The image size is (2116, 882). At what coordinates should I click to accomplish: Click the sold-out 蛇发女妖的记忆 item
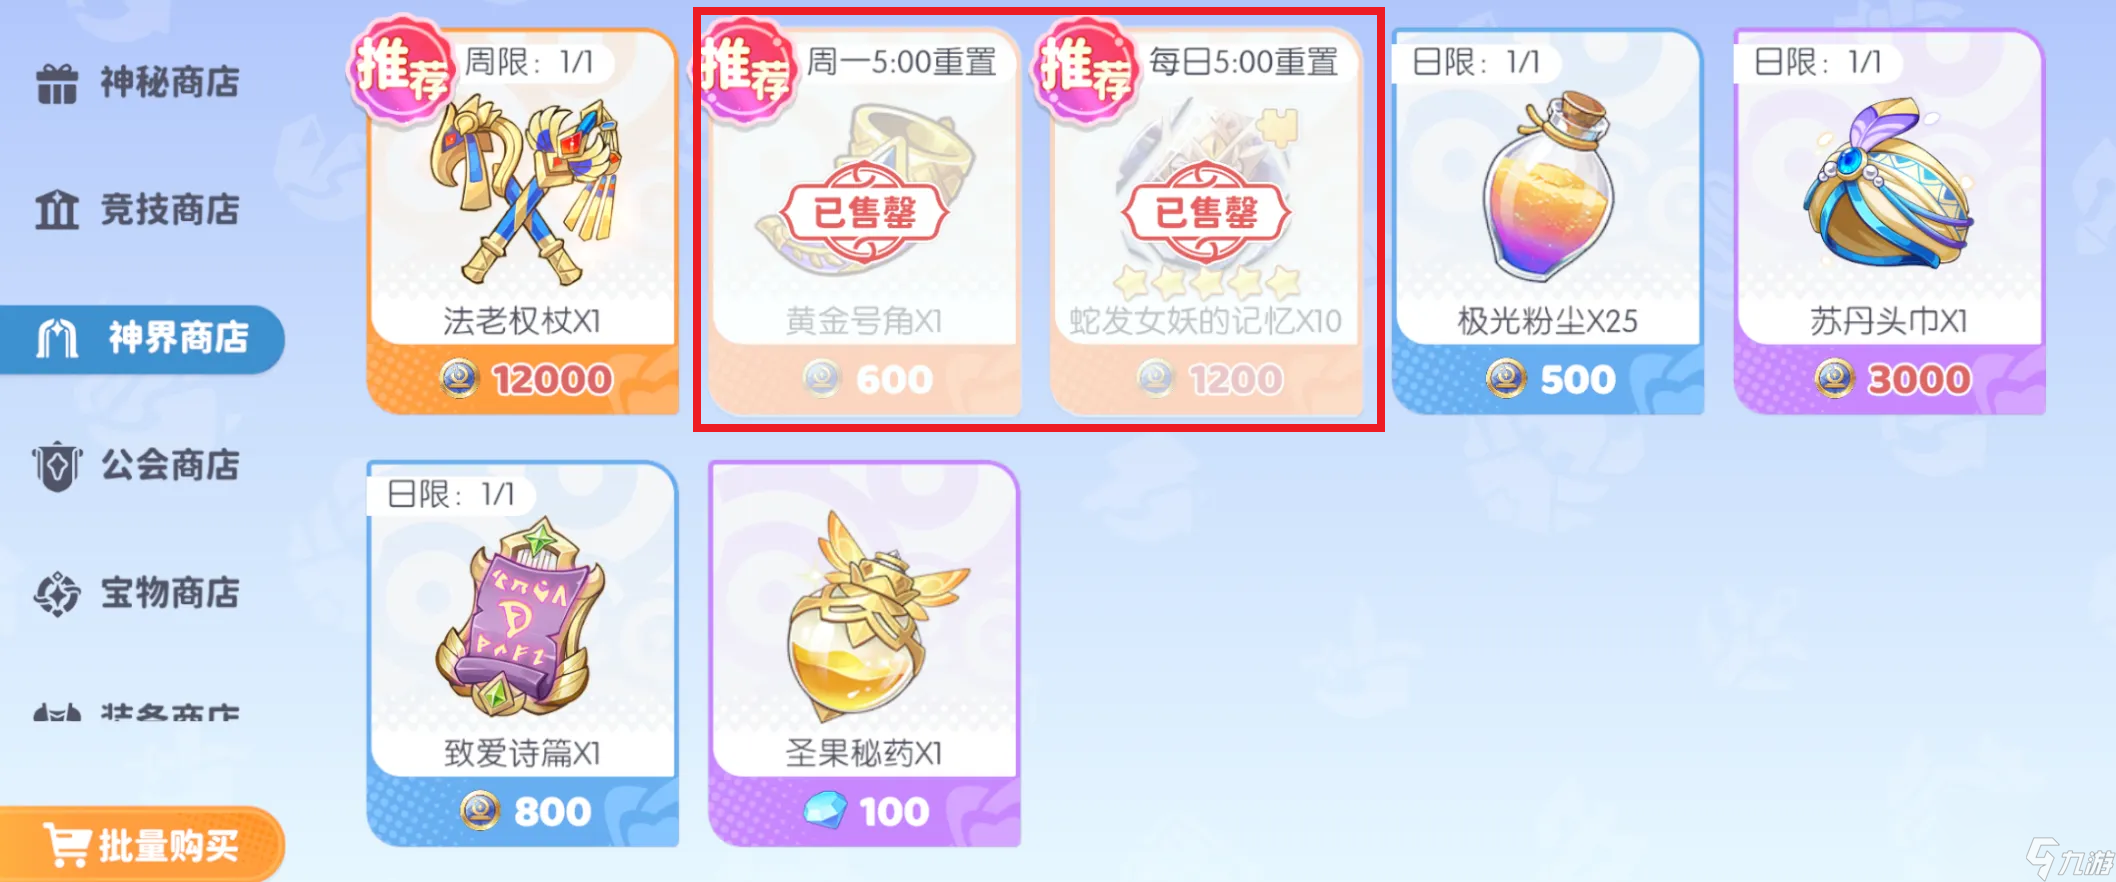(x=1206, y=222)
